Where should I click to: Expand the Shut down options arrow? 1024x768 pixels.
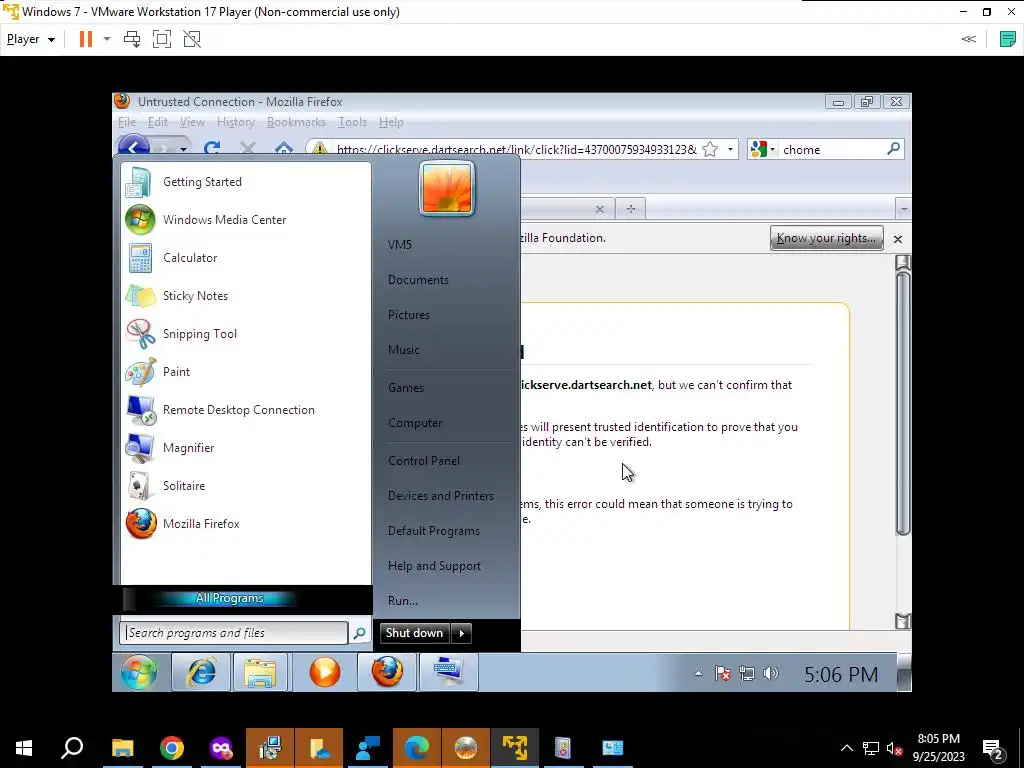[461, 633]
